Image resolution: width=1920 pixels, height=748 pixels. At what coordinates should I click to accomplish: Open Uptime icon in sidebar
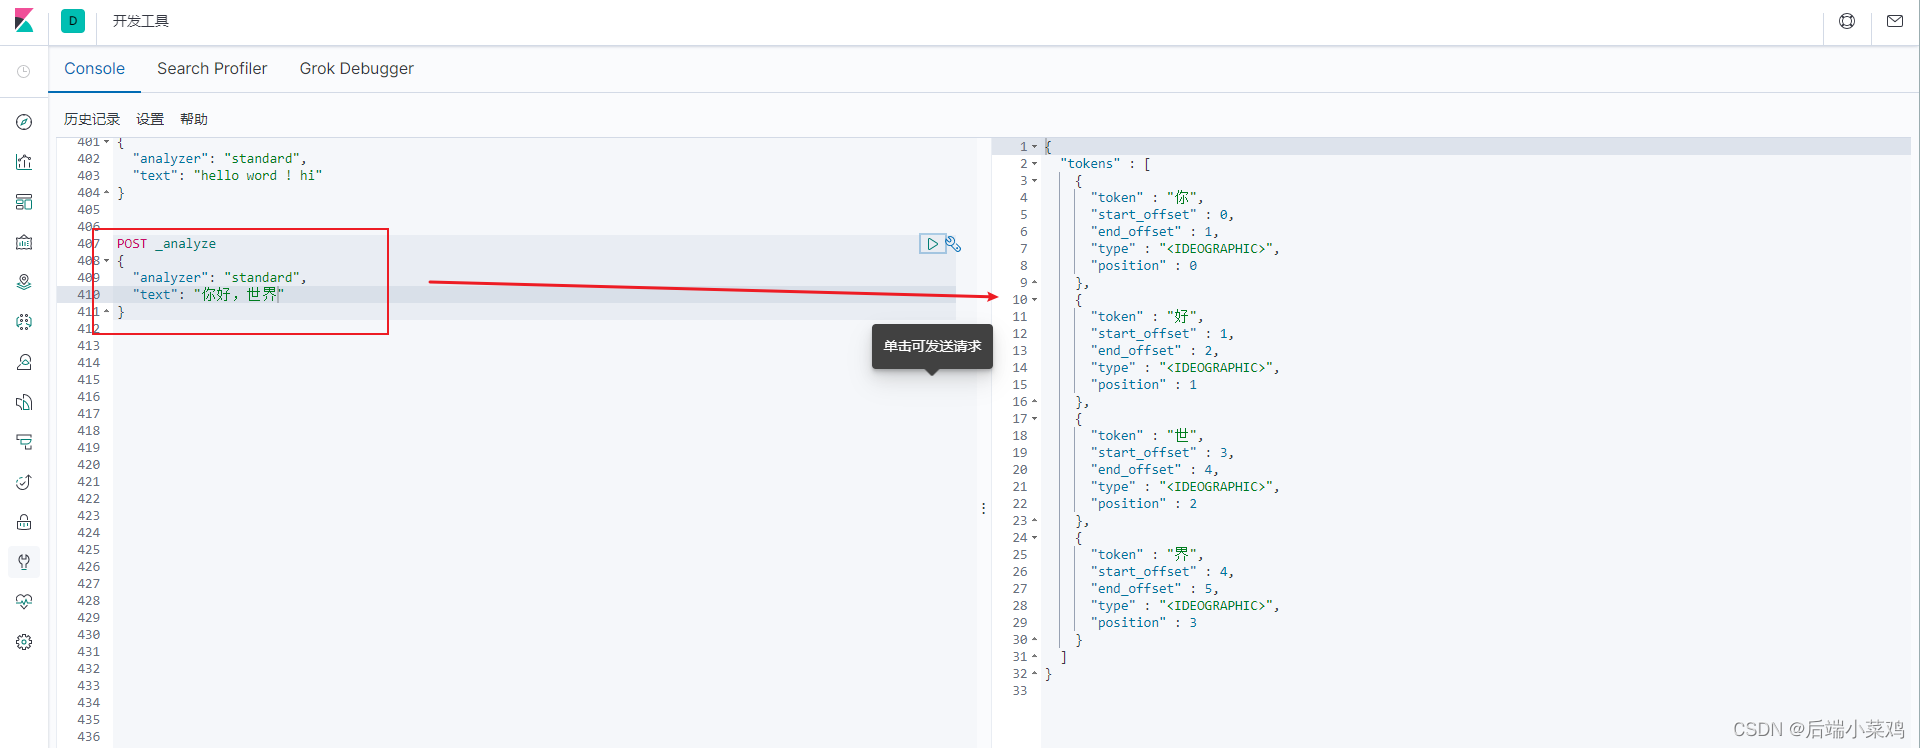tap(24, 482)
